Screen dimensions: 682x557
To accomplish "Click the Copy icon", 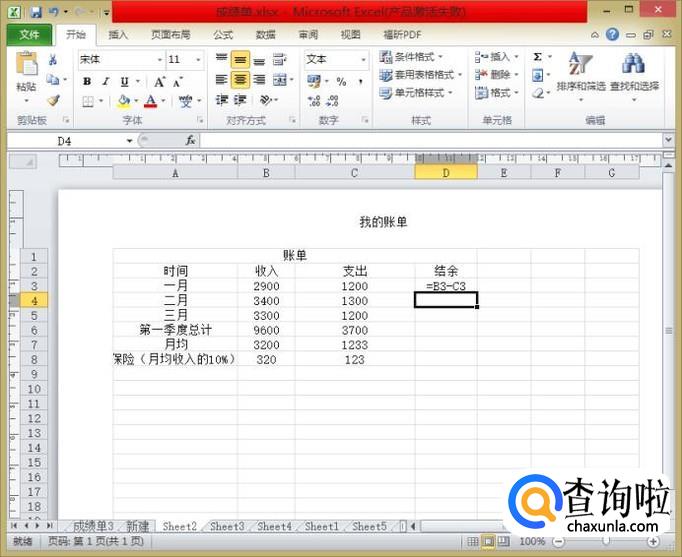I will coord(53,80).
